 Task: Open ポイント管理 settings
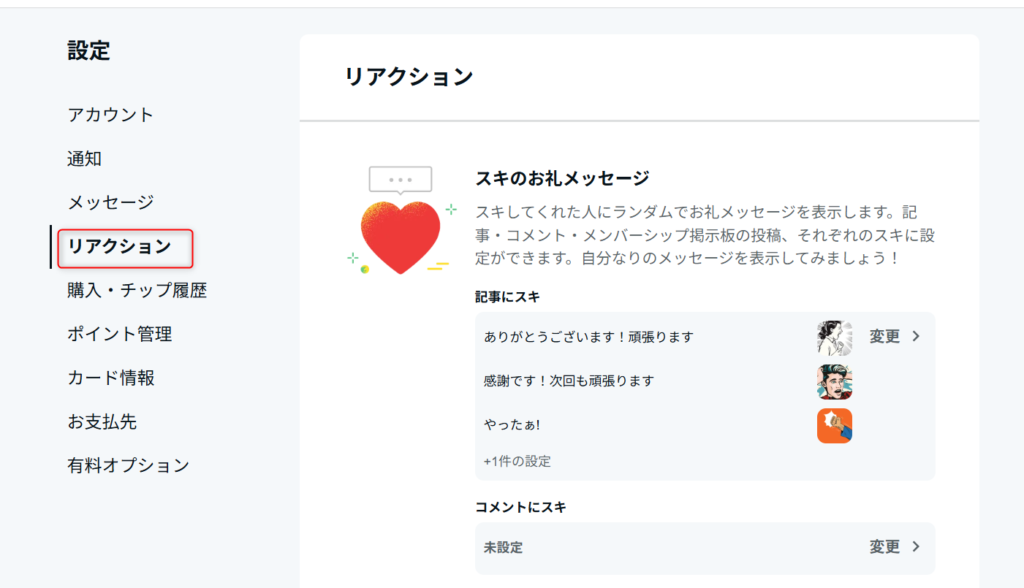[120, 334]
